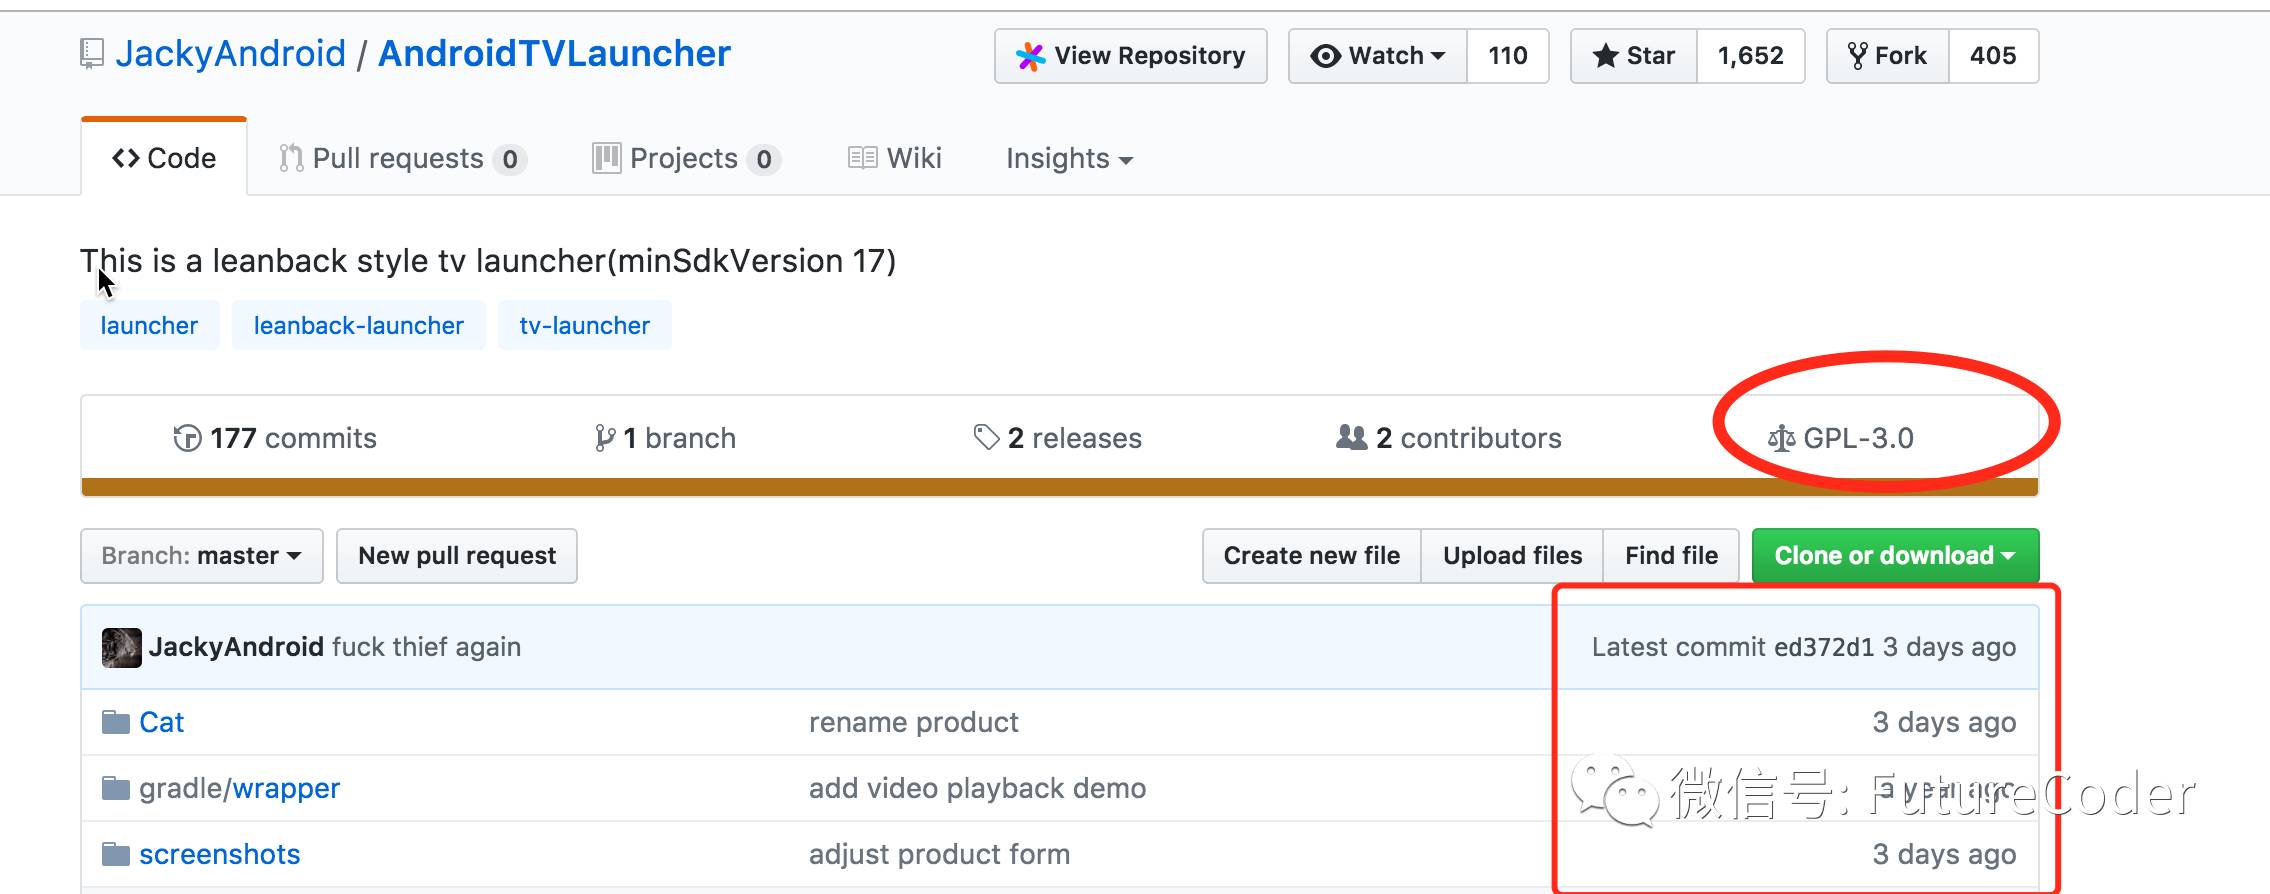This screenshot has height=894, width=2270.
Task: Click JackyAndroid's avatar thumbnail in commit row
Action: point(122,647)
